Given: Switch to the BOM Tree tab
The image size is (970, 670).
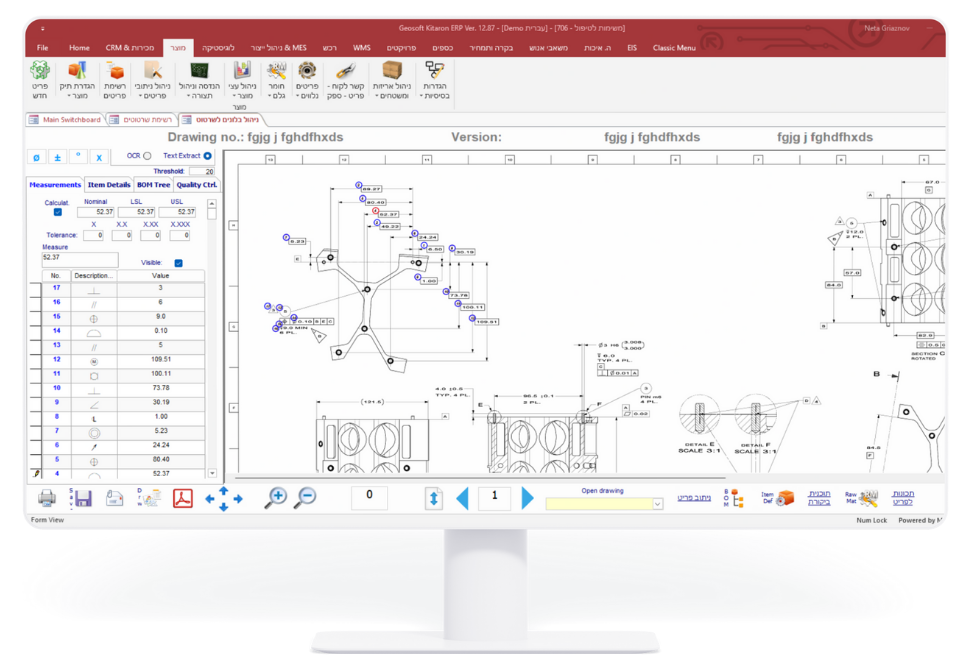Looking at the screenshot, I should tap(153, 185).
